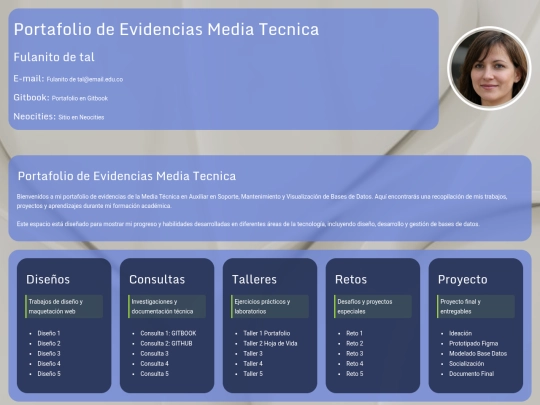
Task: Open the Socialización project item
Action: pyautogui.click(x=467, y=364)
